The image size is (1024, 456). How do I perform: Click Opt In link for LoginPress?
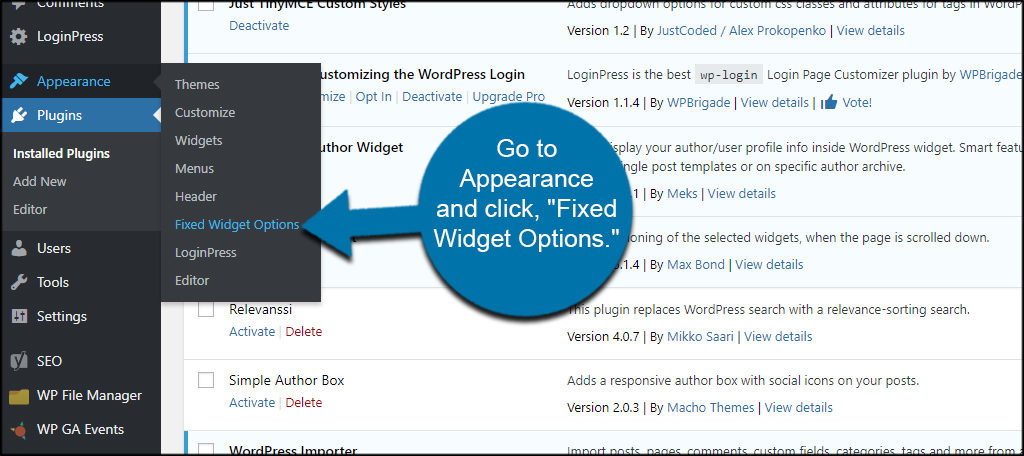pos(374,97)
